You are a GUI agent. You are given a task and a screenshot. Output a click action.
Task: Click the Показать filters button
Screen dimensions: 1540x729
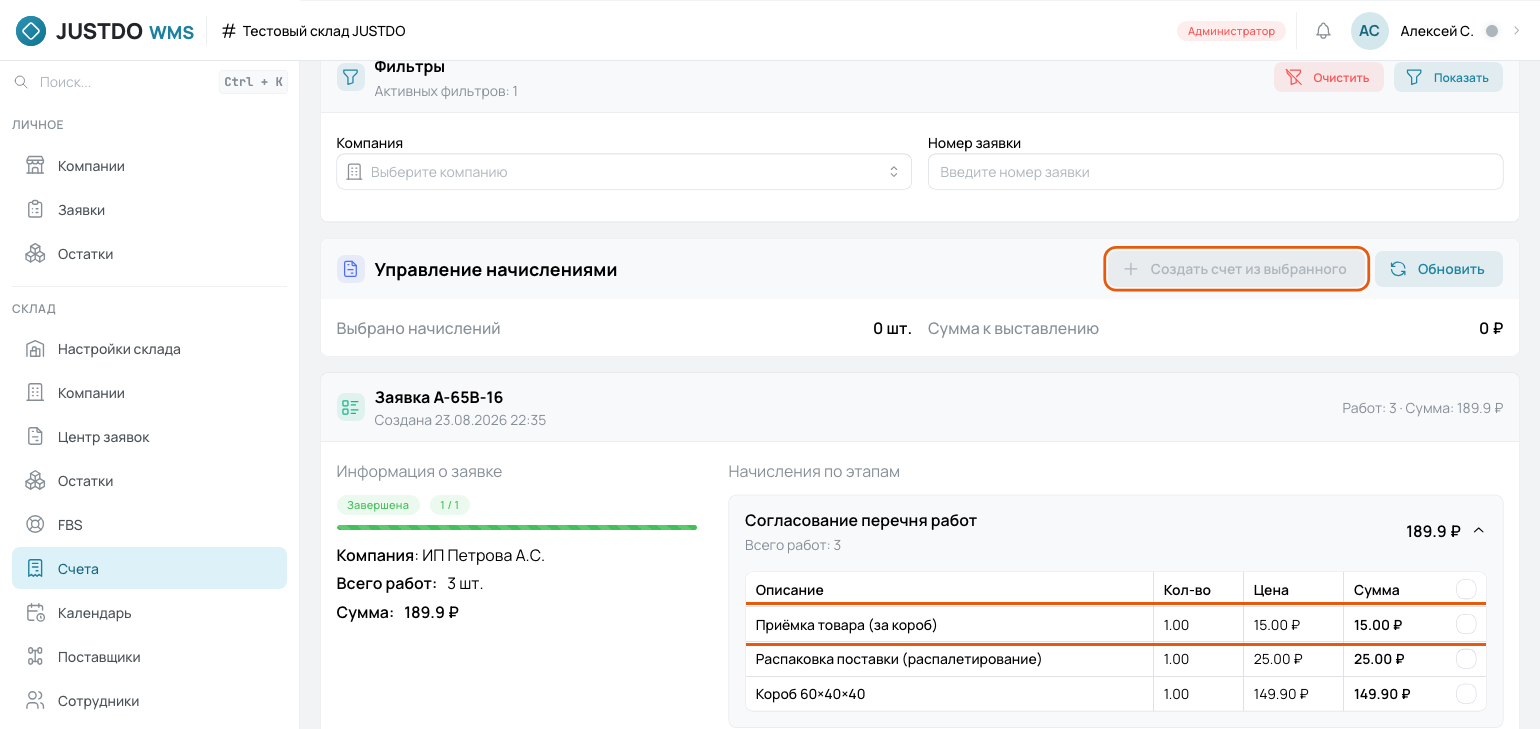[1448, 77]
